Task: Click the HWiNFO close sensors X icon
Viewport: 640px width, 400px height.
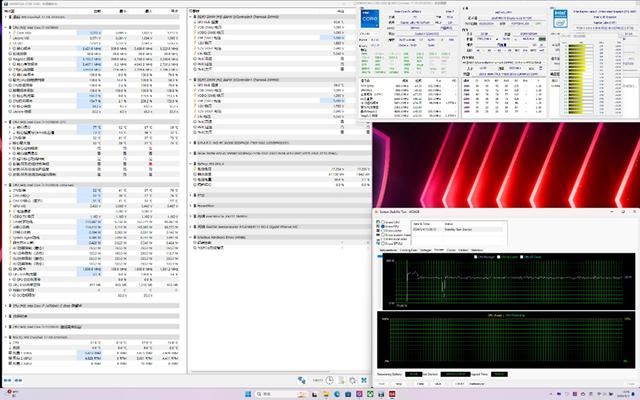Action: click(x=365, y=381)
